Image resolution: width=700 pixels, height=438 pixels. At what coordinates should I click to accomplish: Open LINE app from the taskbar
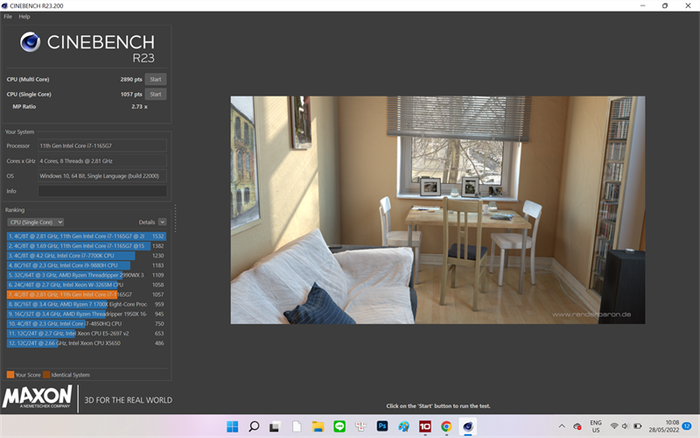pos(339,426)
